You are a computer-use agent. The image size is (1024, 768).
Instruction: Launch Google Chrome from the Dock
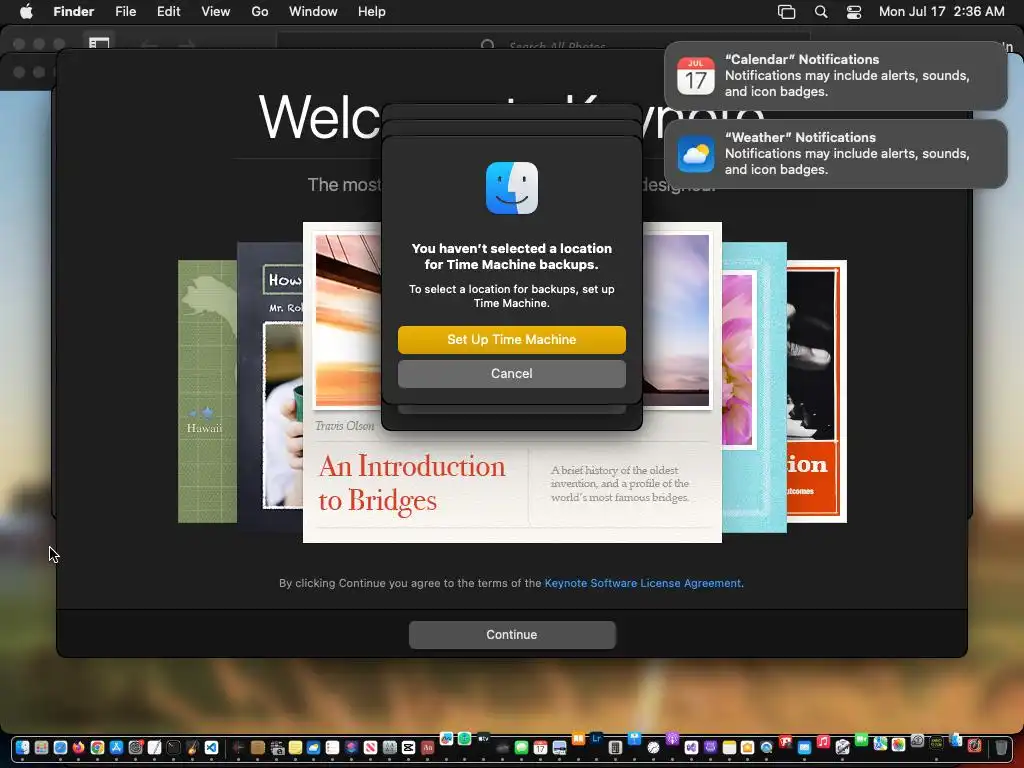(x=97, y=748)
